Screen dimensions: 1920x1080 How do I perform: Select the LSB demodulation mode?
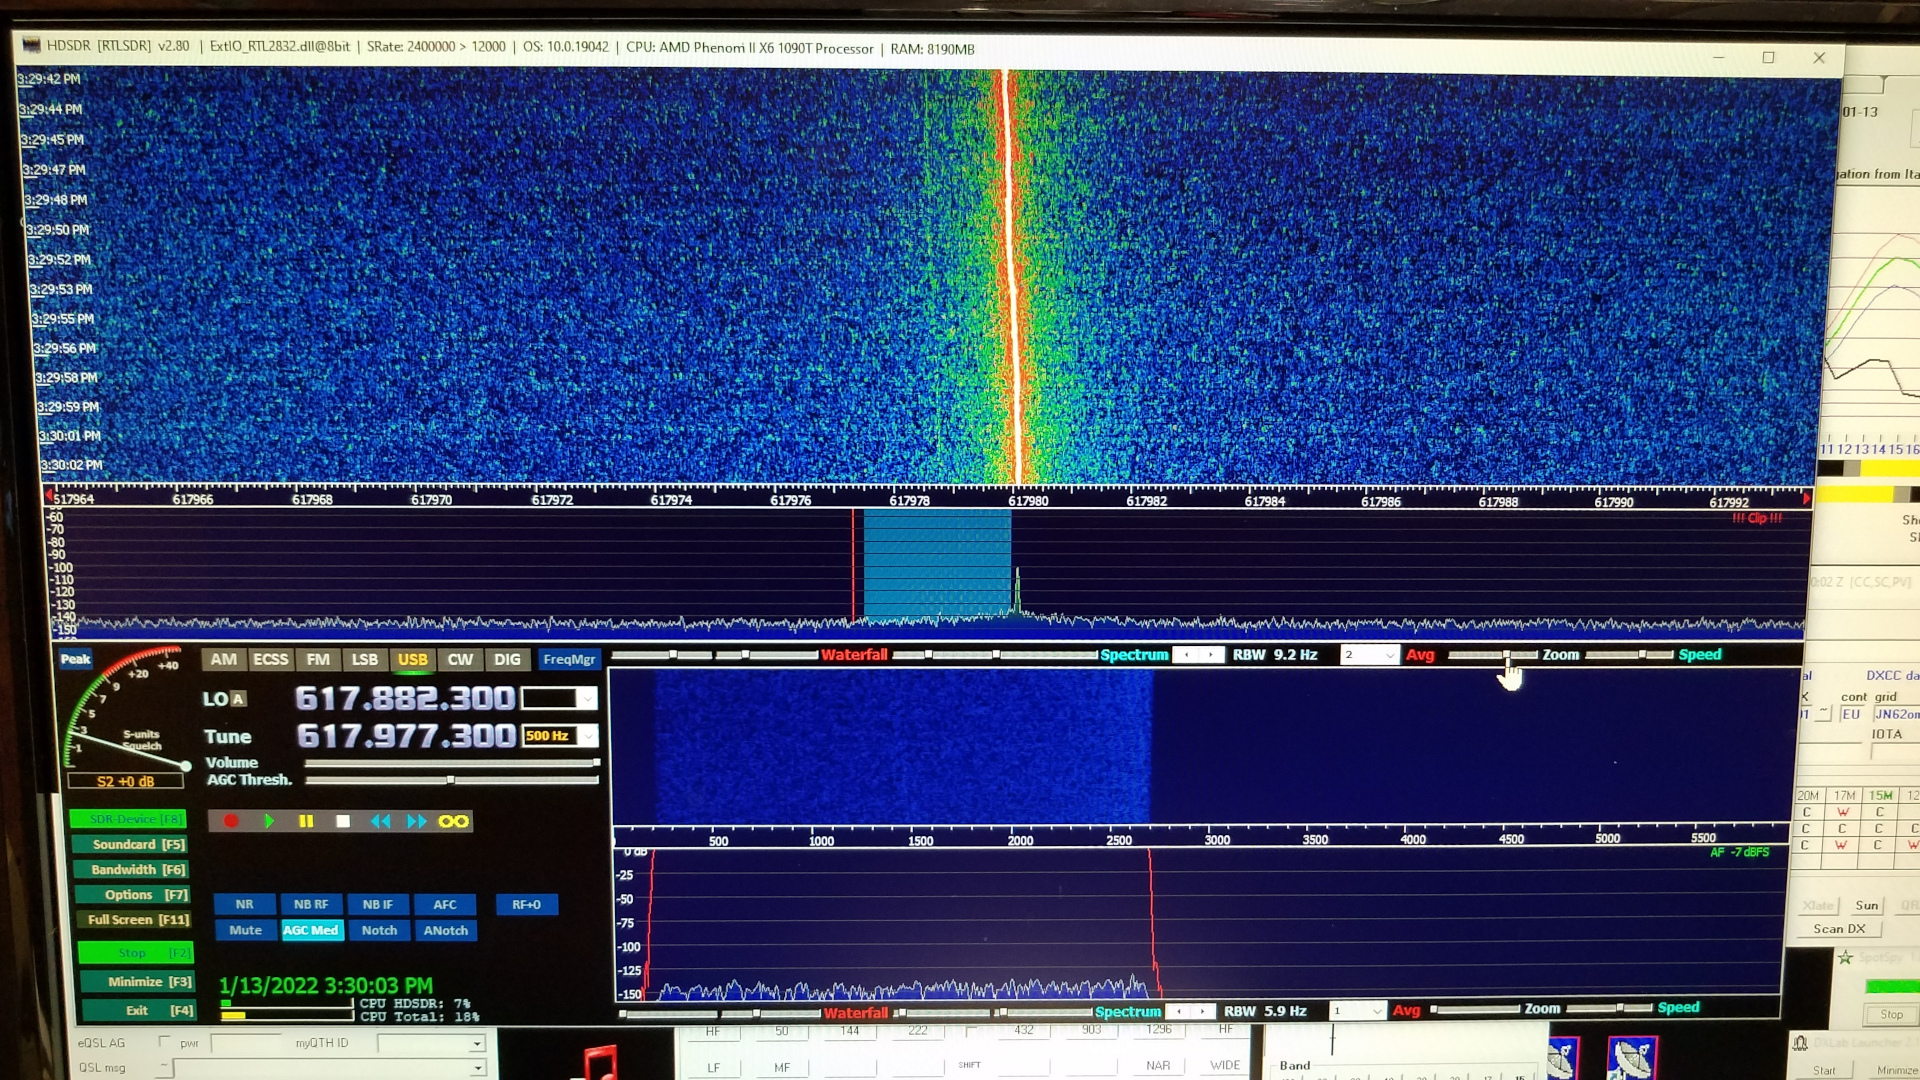(364, 659)
